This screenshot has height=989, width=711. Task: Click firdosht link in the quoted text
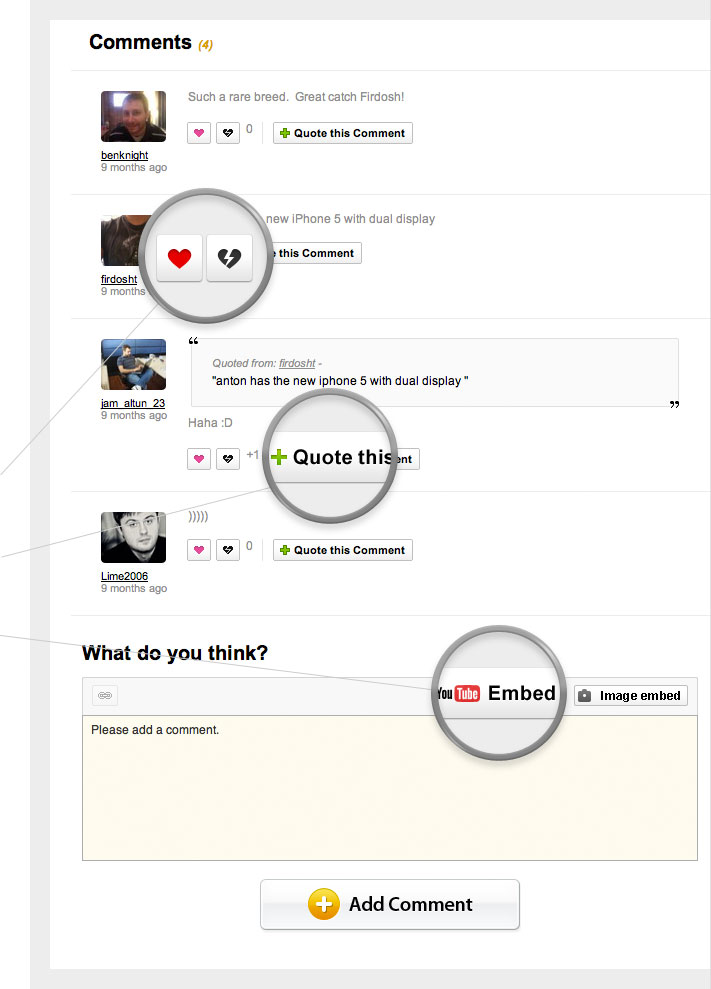click(296, 364)
